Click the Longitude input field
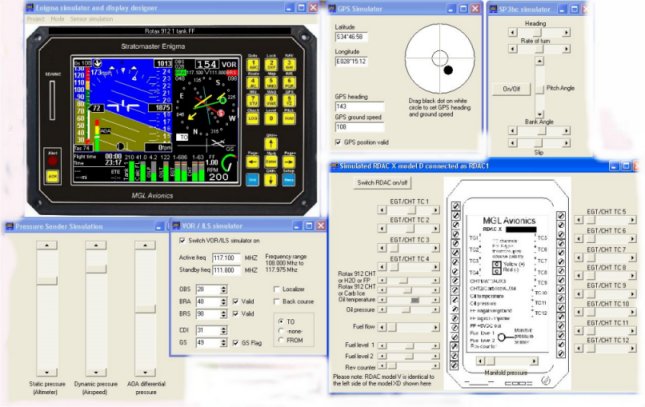The height and width of the screenshot is (407, 645). 351,62
